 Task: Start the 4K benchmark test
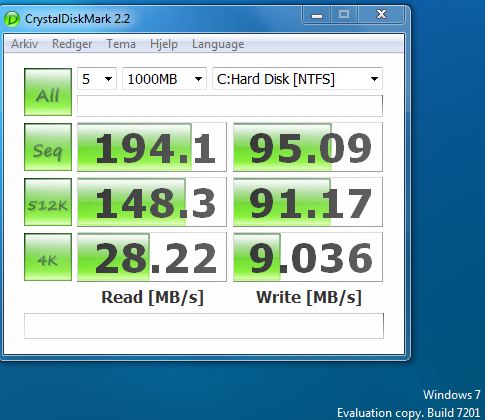tap(48, 257)
